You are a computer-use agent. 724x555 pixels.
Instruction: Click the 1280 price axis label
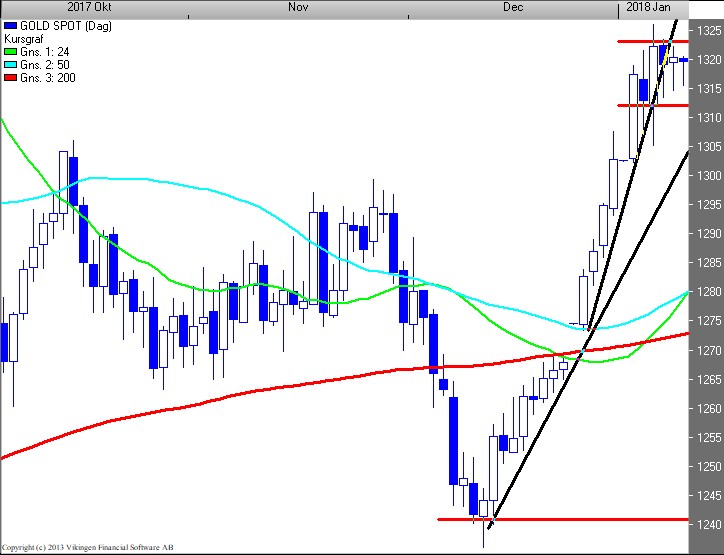709,292
